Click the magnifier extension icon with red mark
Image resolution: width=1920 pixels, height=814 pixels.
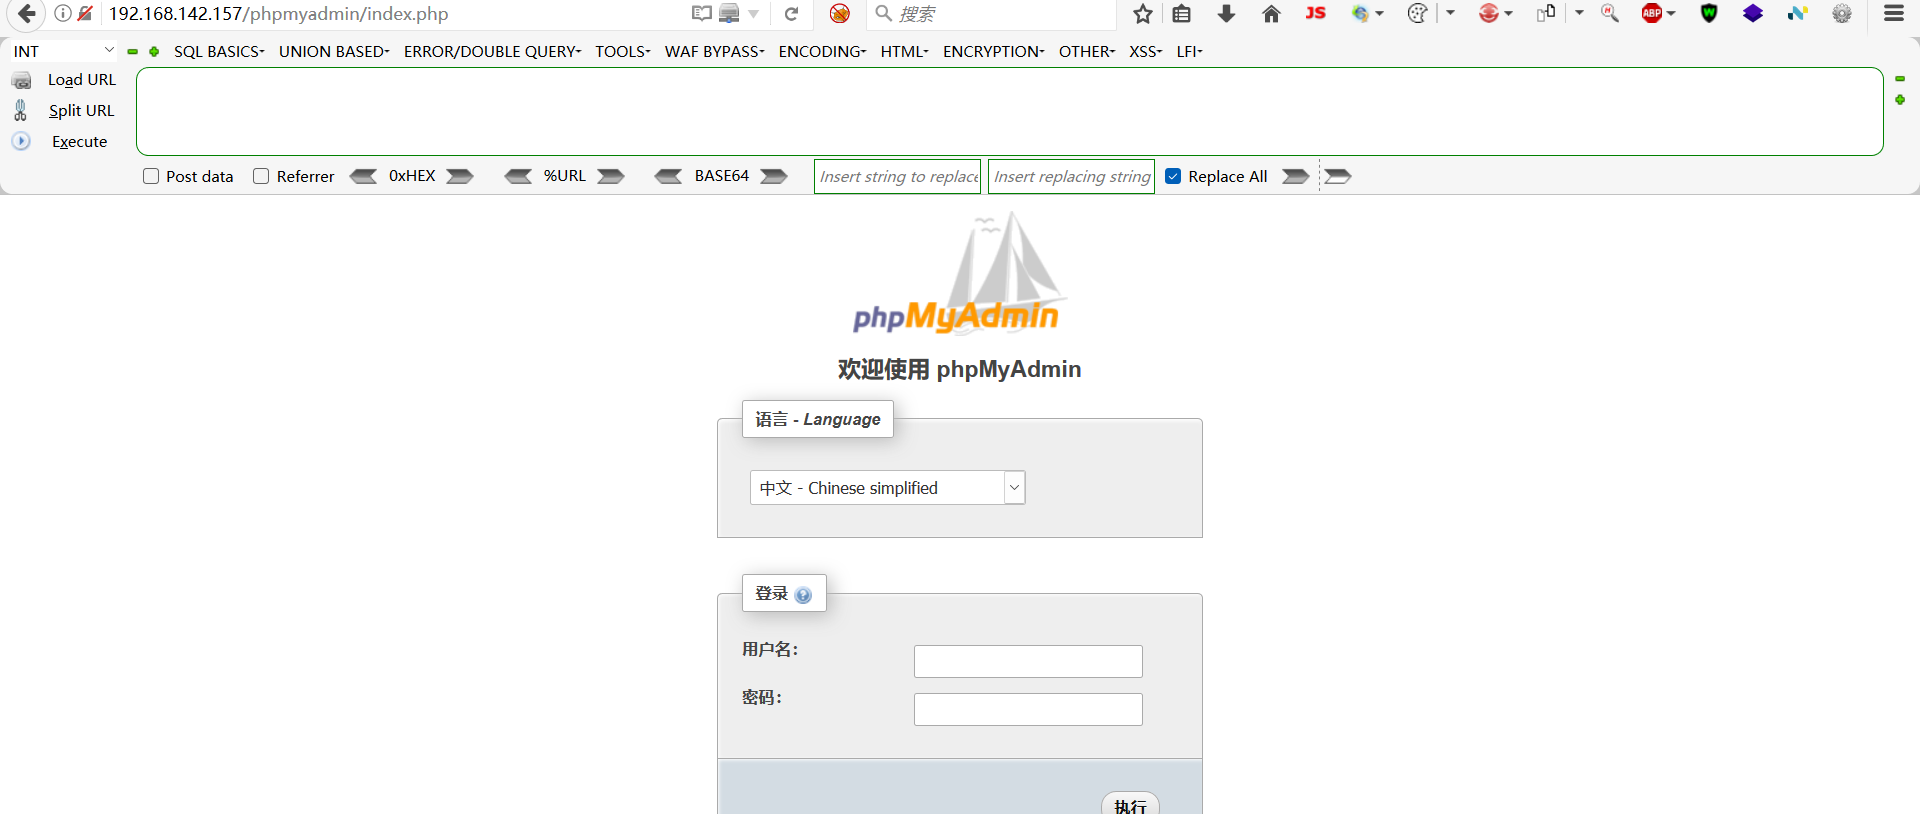click(1610, 13)
